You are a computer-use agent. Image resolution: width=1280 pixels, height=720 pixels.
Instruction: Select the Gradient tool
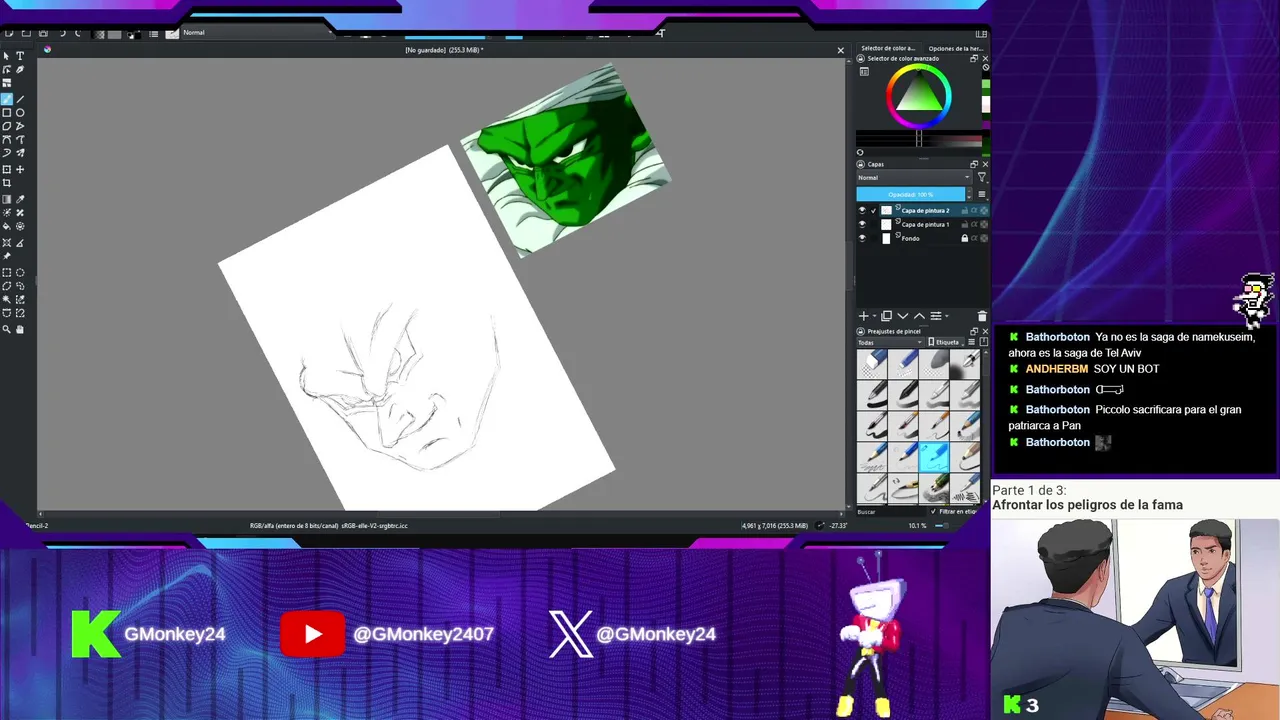pos(7,199)
